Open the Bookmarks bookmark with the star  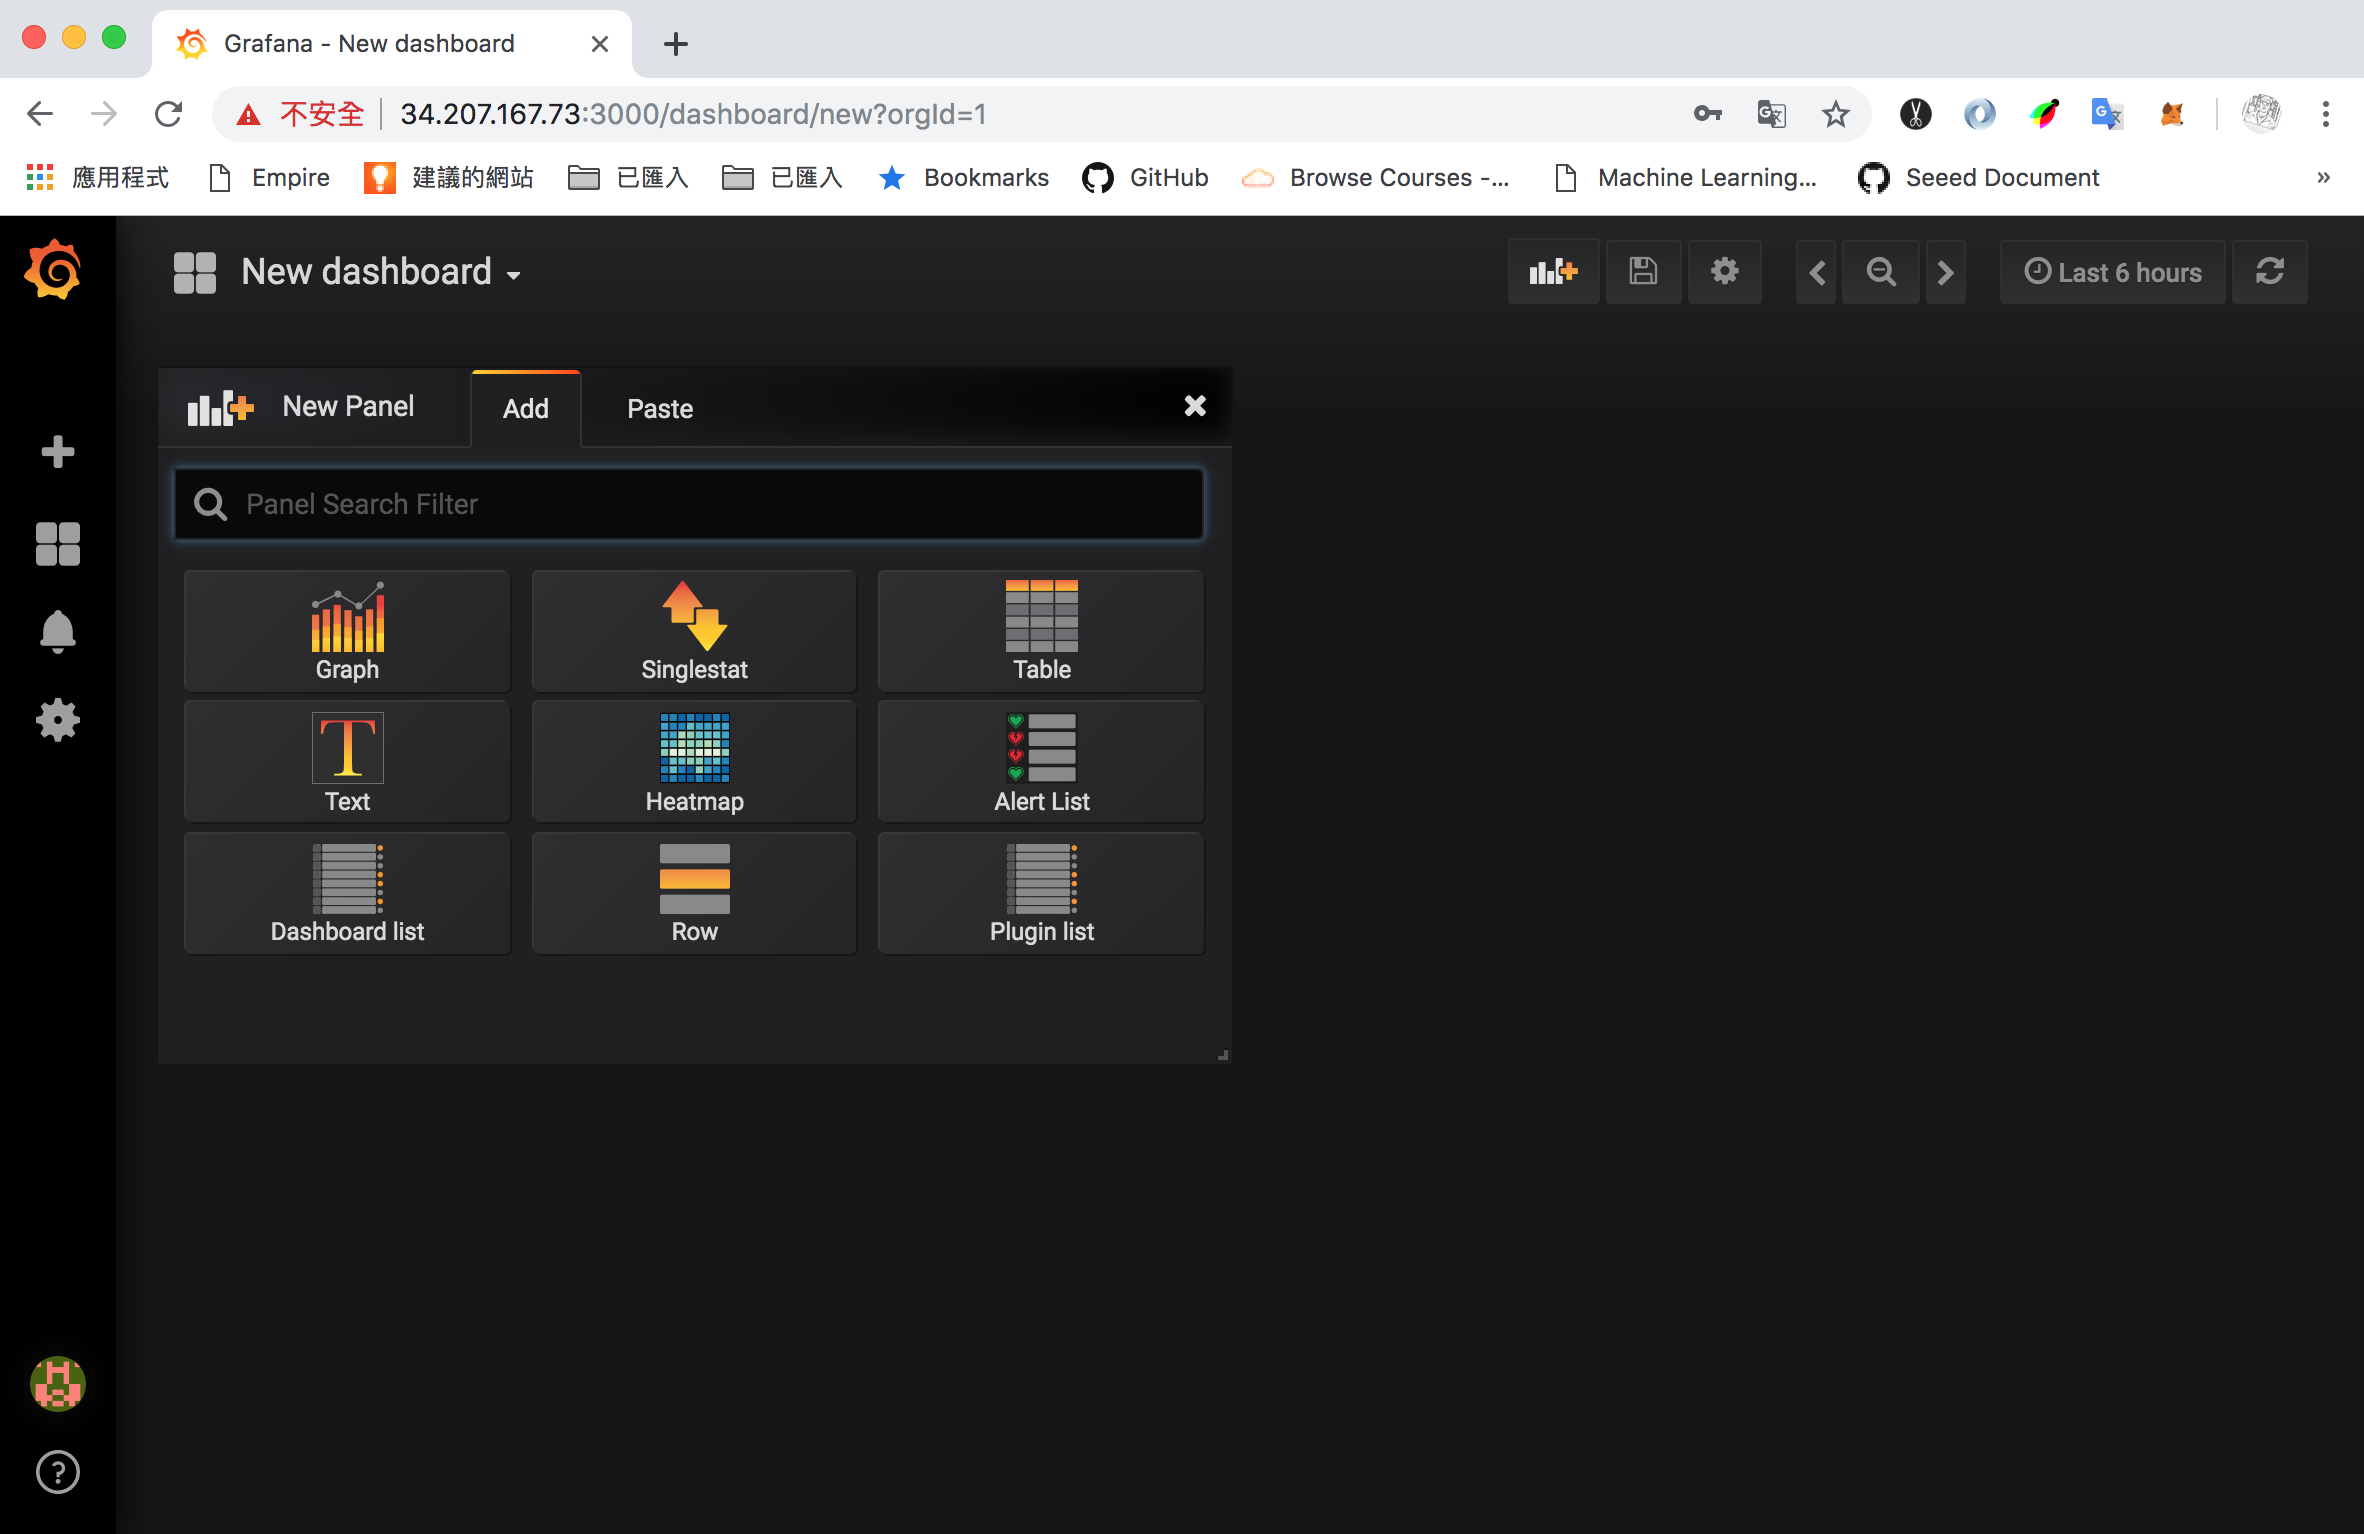[964, 178]
